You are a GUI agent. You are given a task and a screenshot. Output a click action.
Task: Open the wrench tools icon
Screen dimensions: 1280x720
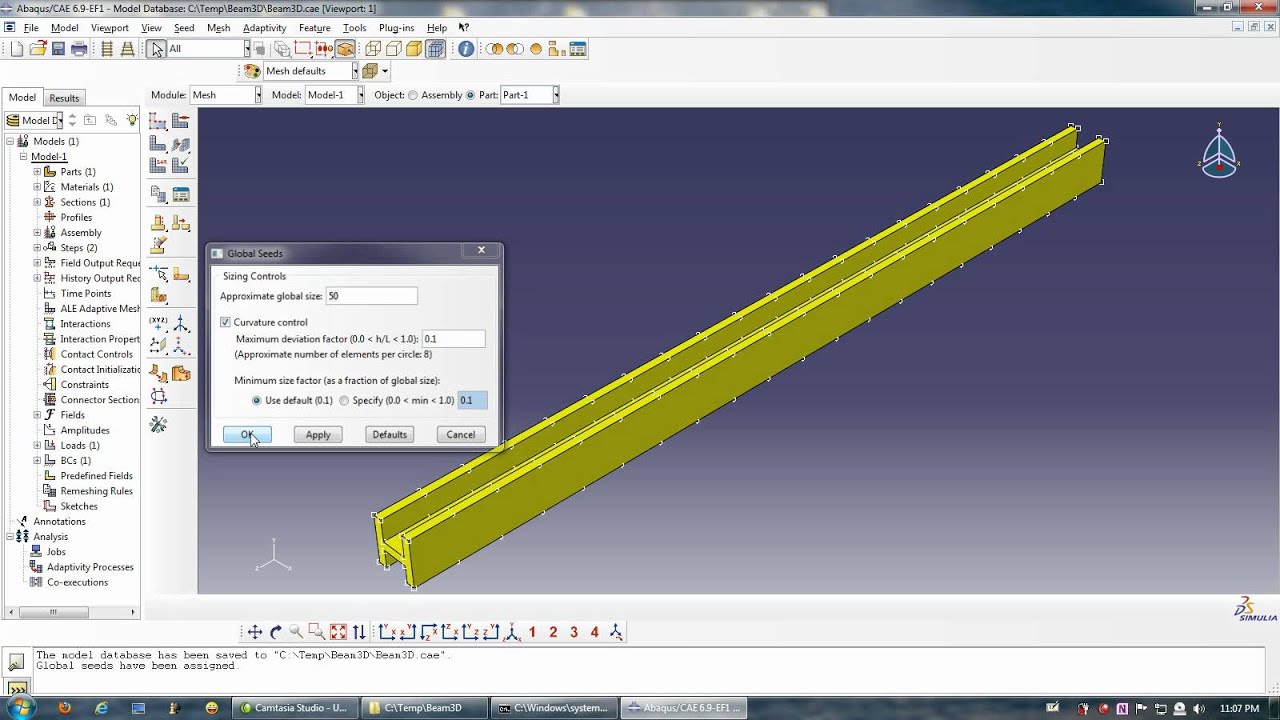click(158, 425)
